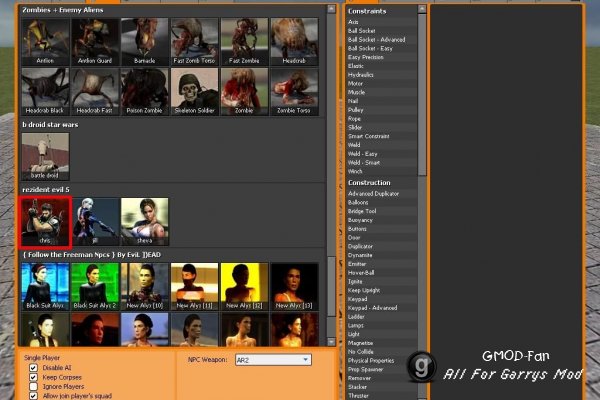Select the Physical Properties tool
Viewport: 600px width, 400px height.
(382, 361)
